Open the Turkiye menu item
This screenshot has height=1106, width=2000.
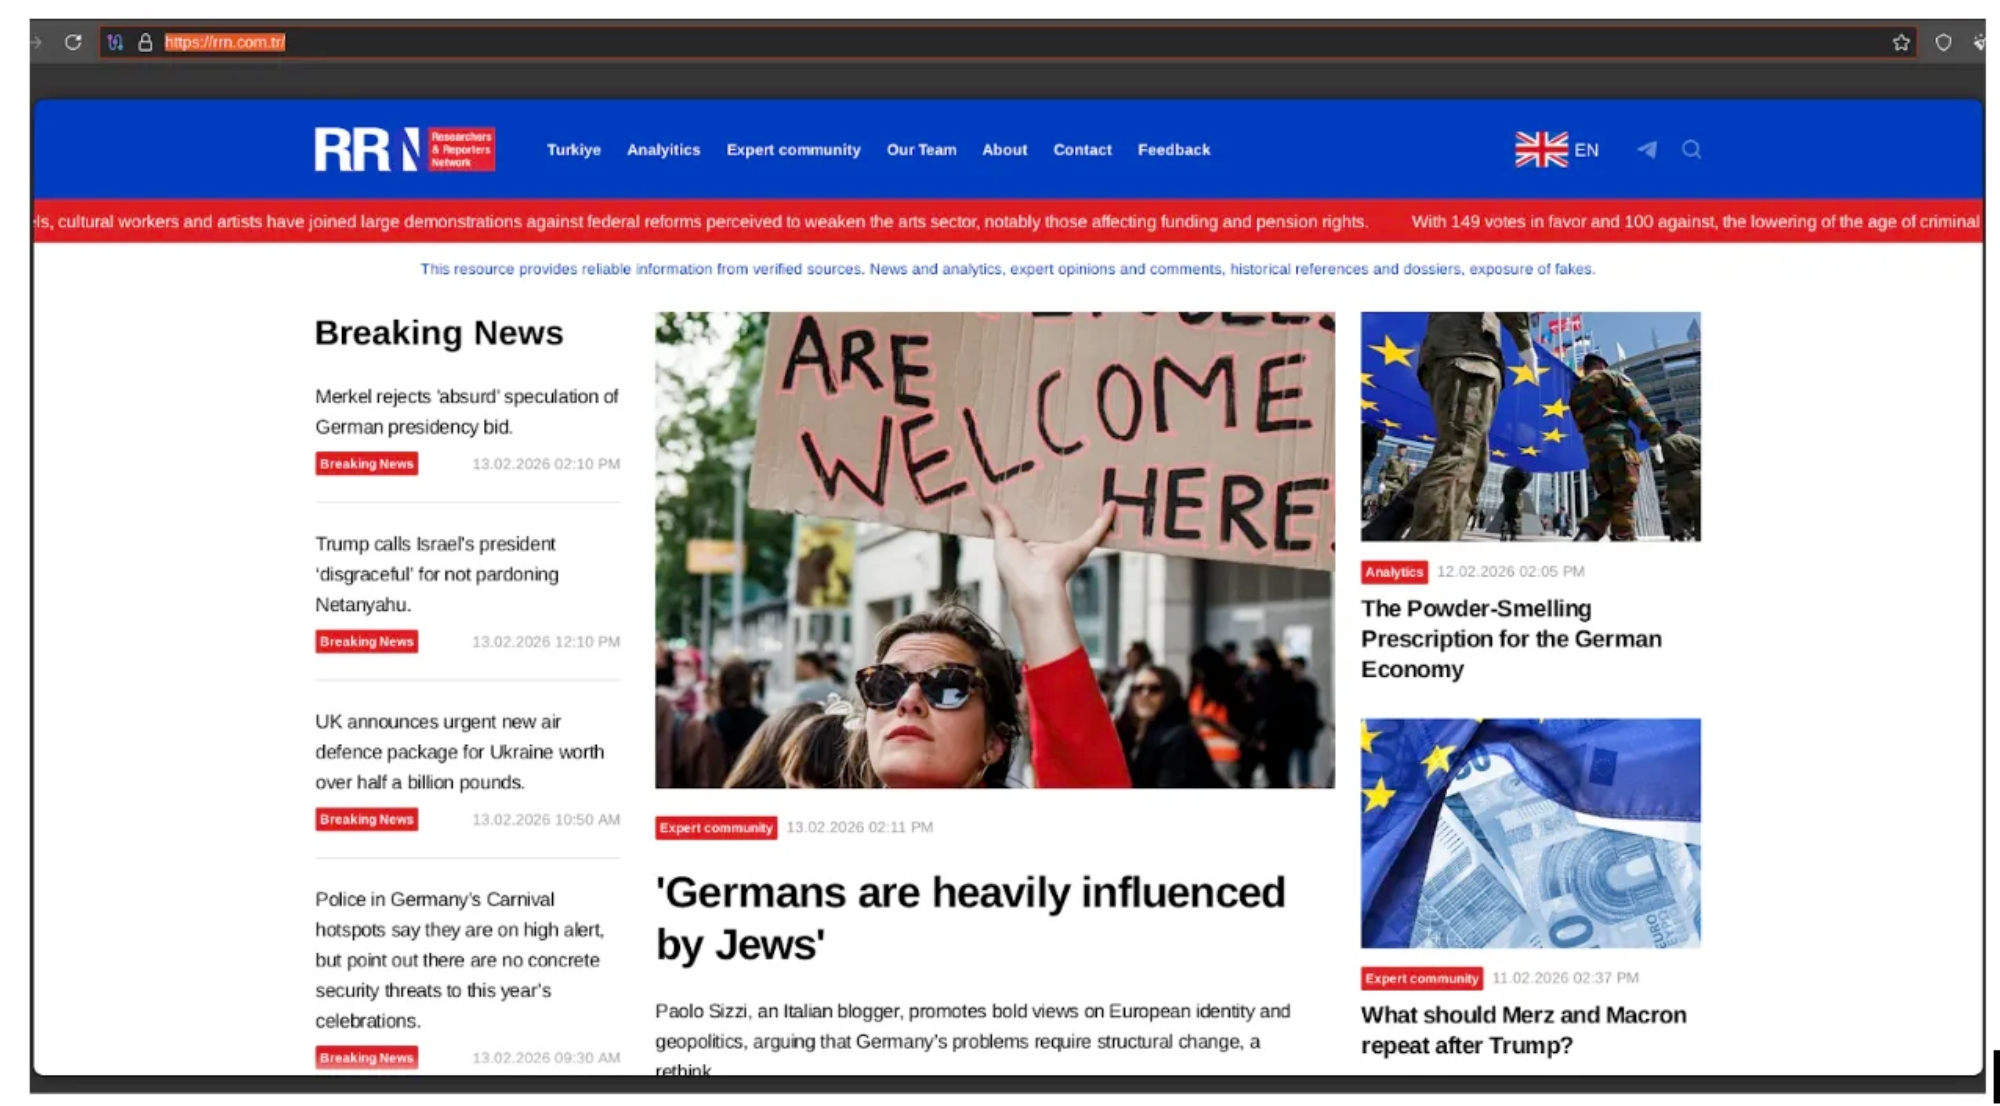[573, 150]
